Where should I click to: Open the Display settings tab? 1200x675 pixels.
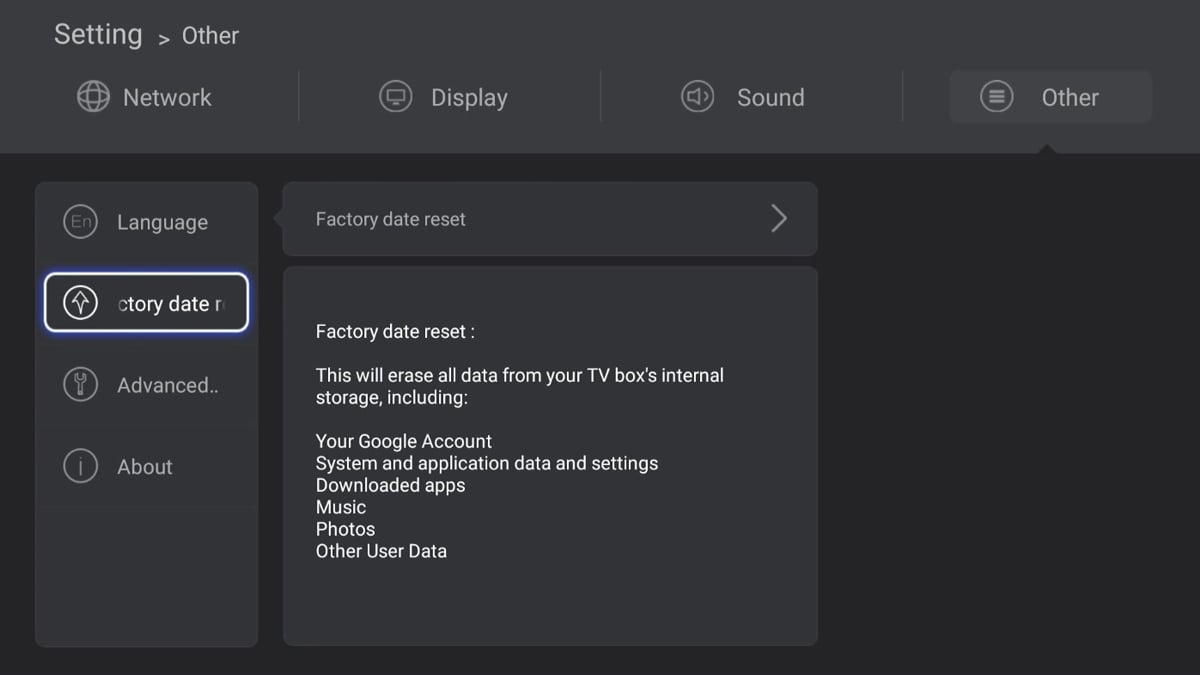coord(469,98)
